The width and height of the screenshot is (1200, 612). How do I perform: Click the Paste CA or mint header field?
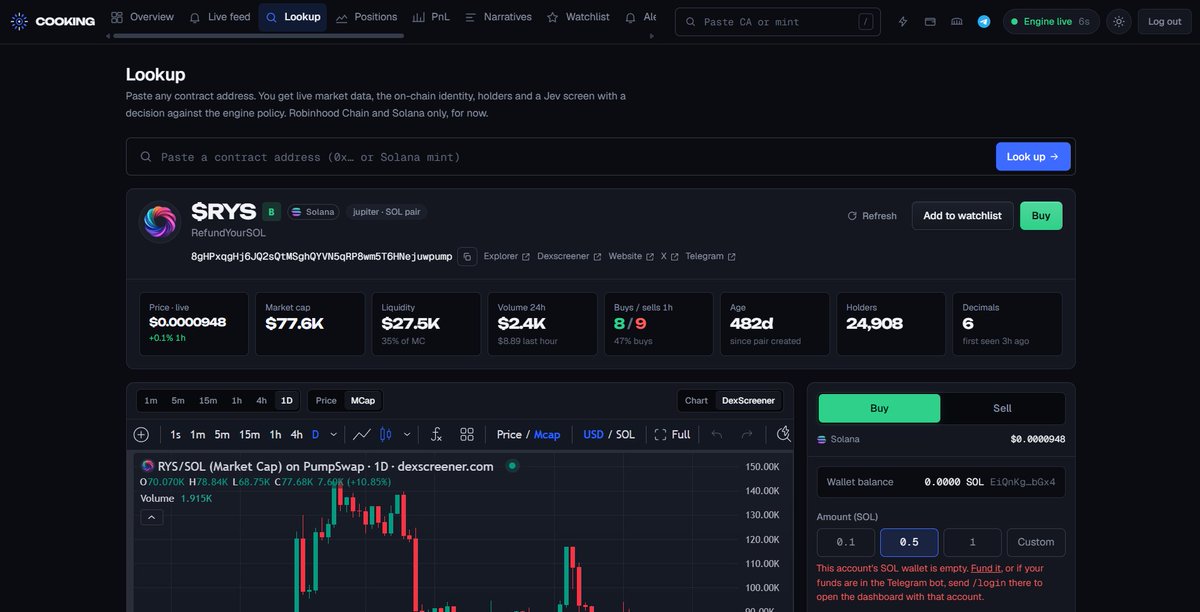778,21
